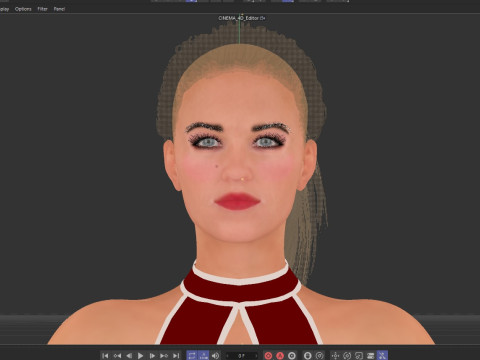Screen dimensions: 480x360
Task: Click the second grey round button after record group
Action: [319, 356]
